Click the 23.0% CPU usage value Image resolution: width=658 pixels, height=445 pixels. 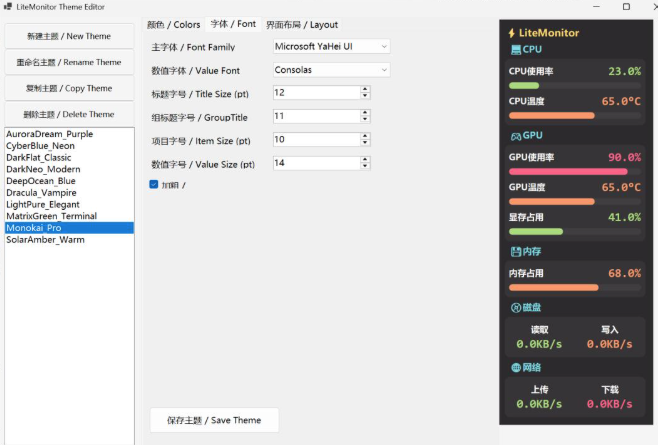[x=624, y=71]
